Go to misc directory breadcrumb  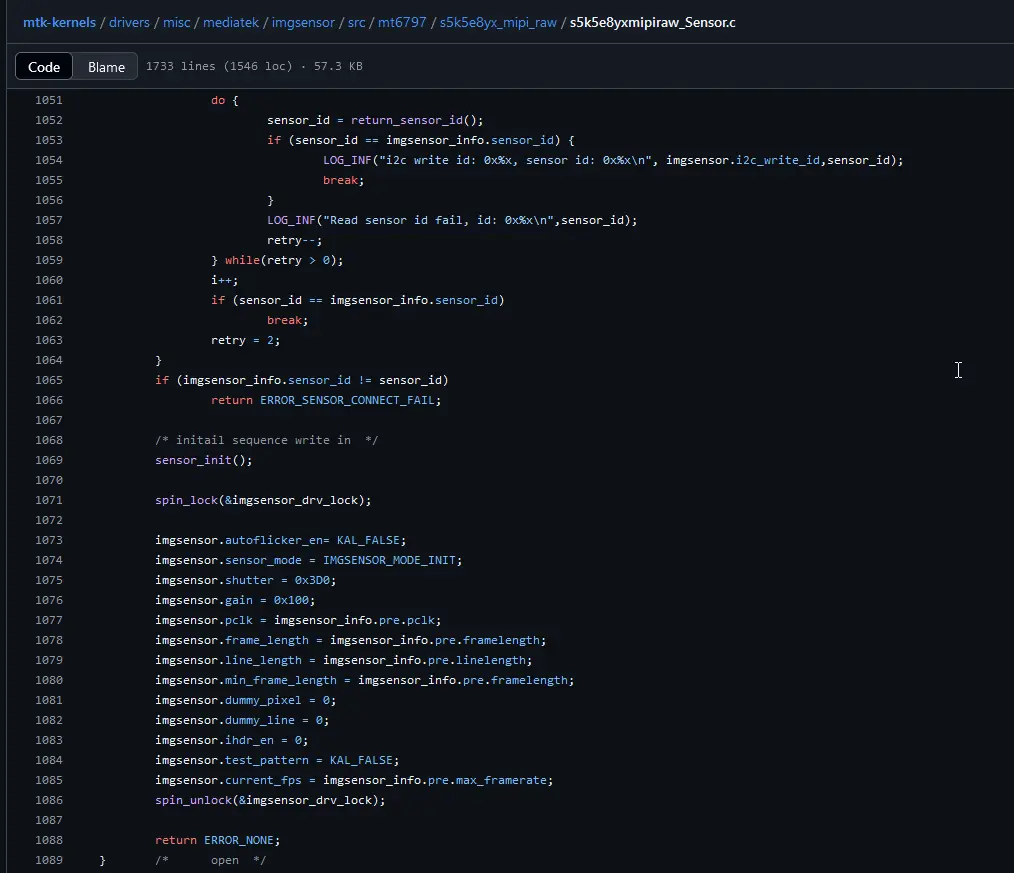[177, 23]
